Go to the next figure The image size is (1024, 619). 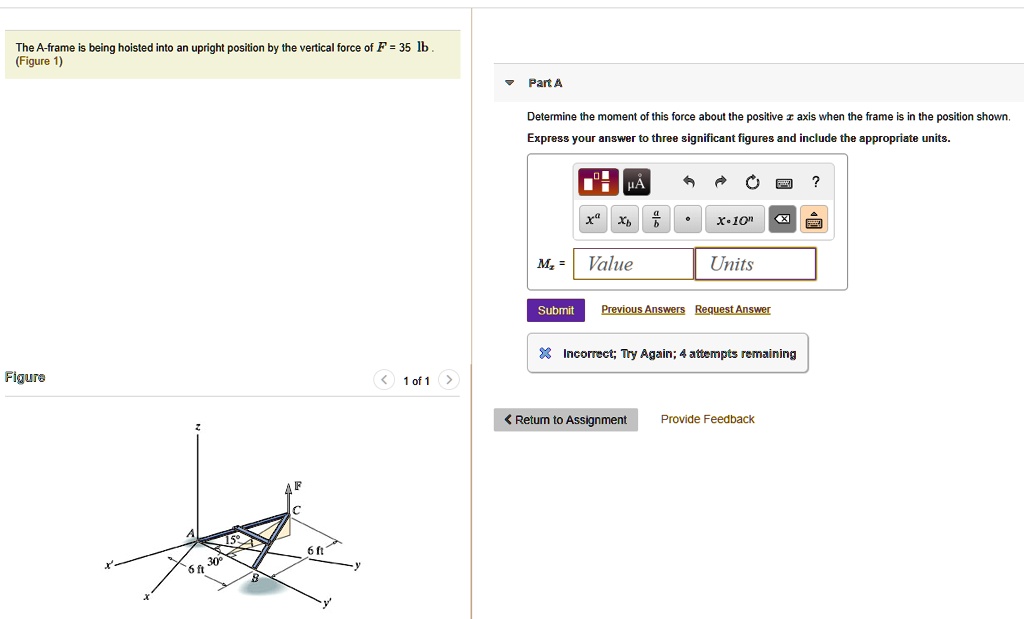tap(449, 380)
